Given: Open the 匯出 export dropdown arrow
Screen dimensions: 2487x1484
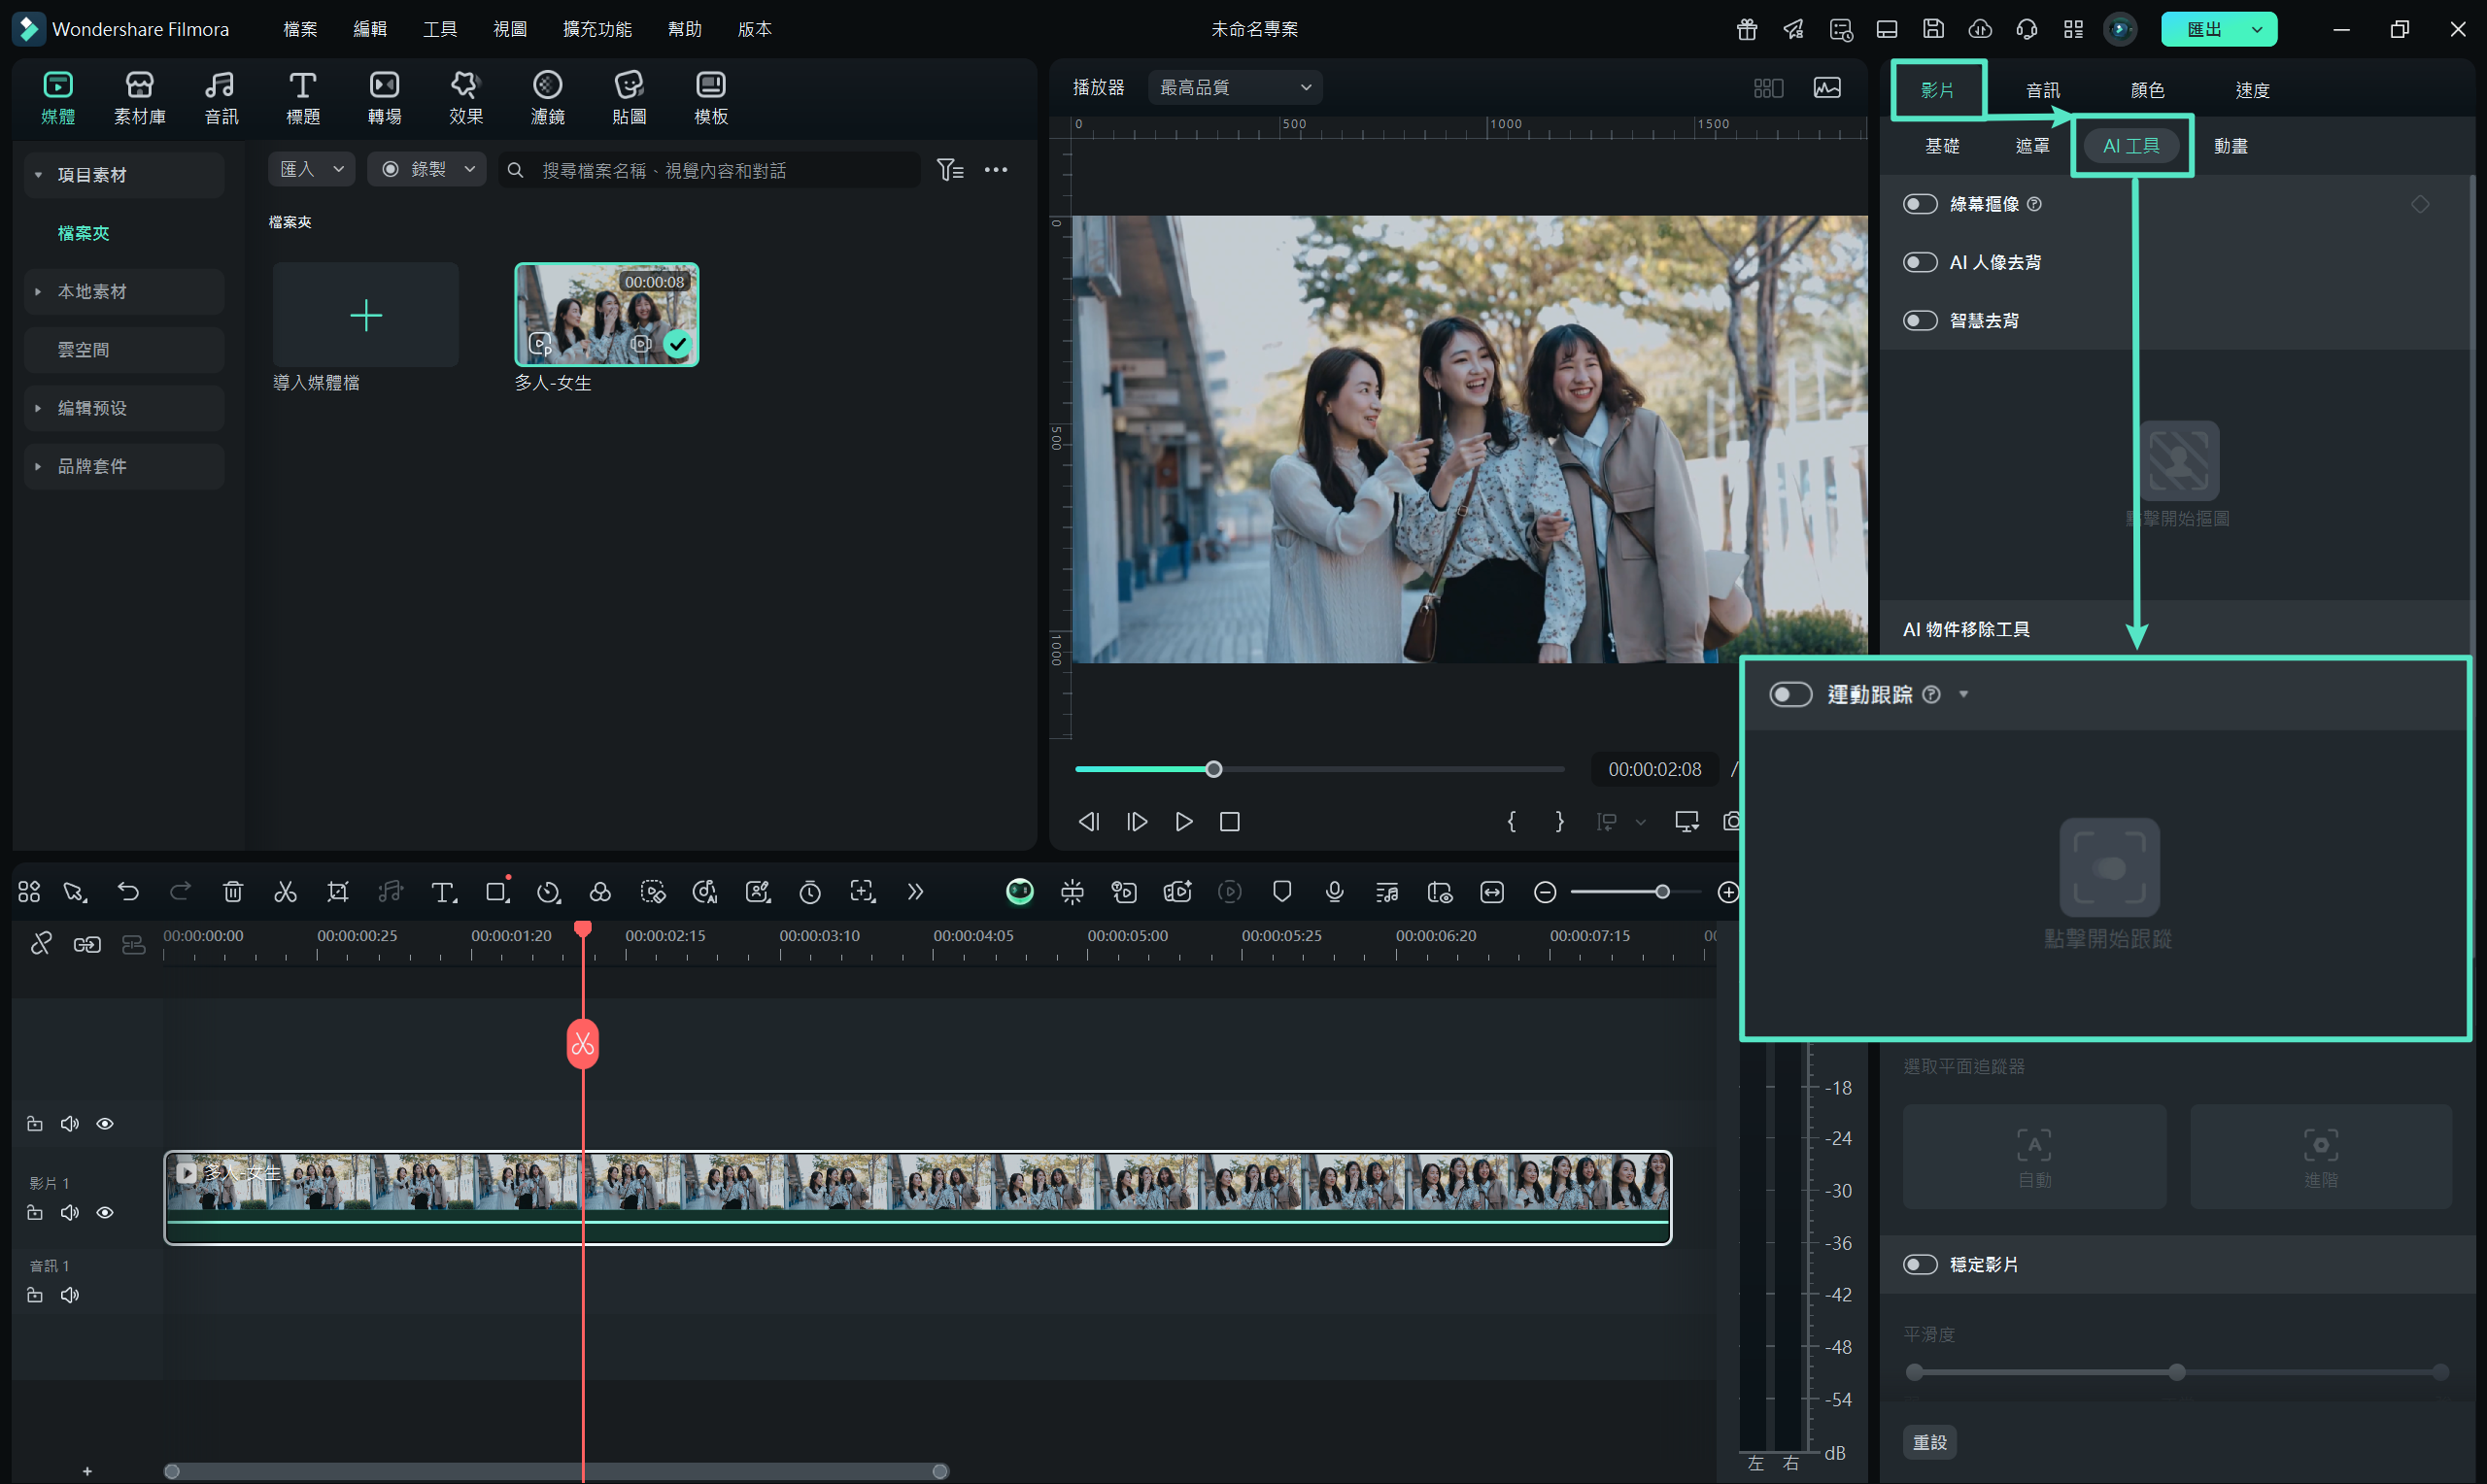Looking at the screenshot, I should pos(2257,29).
